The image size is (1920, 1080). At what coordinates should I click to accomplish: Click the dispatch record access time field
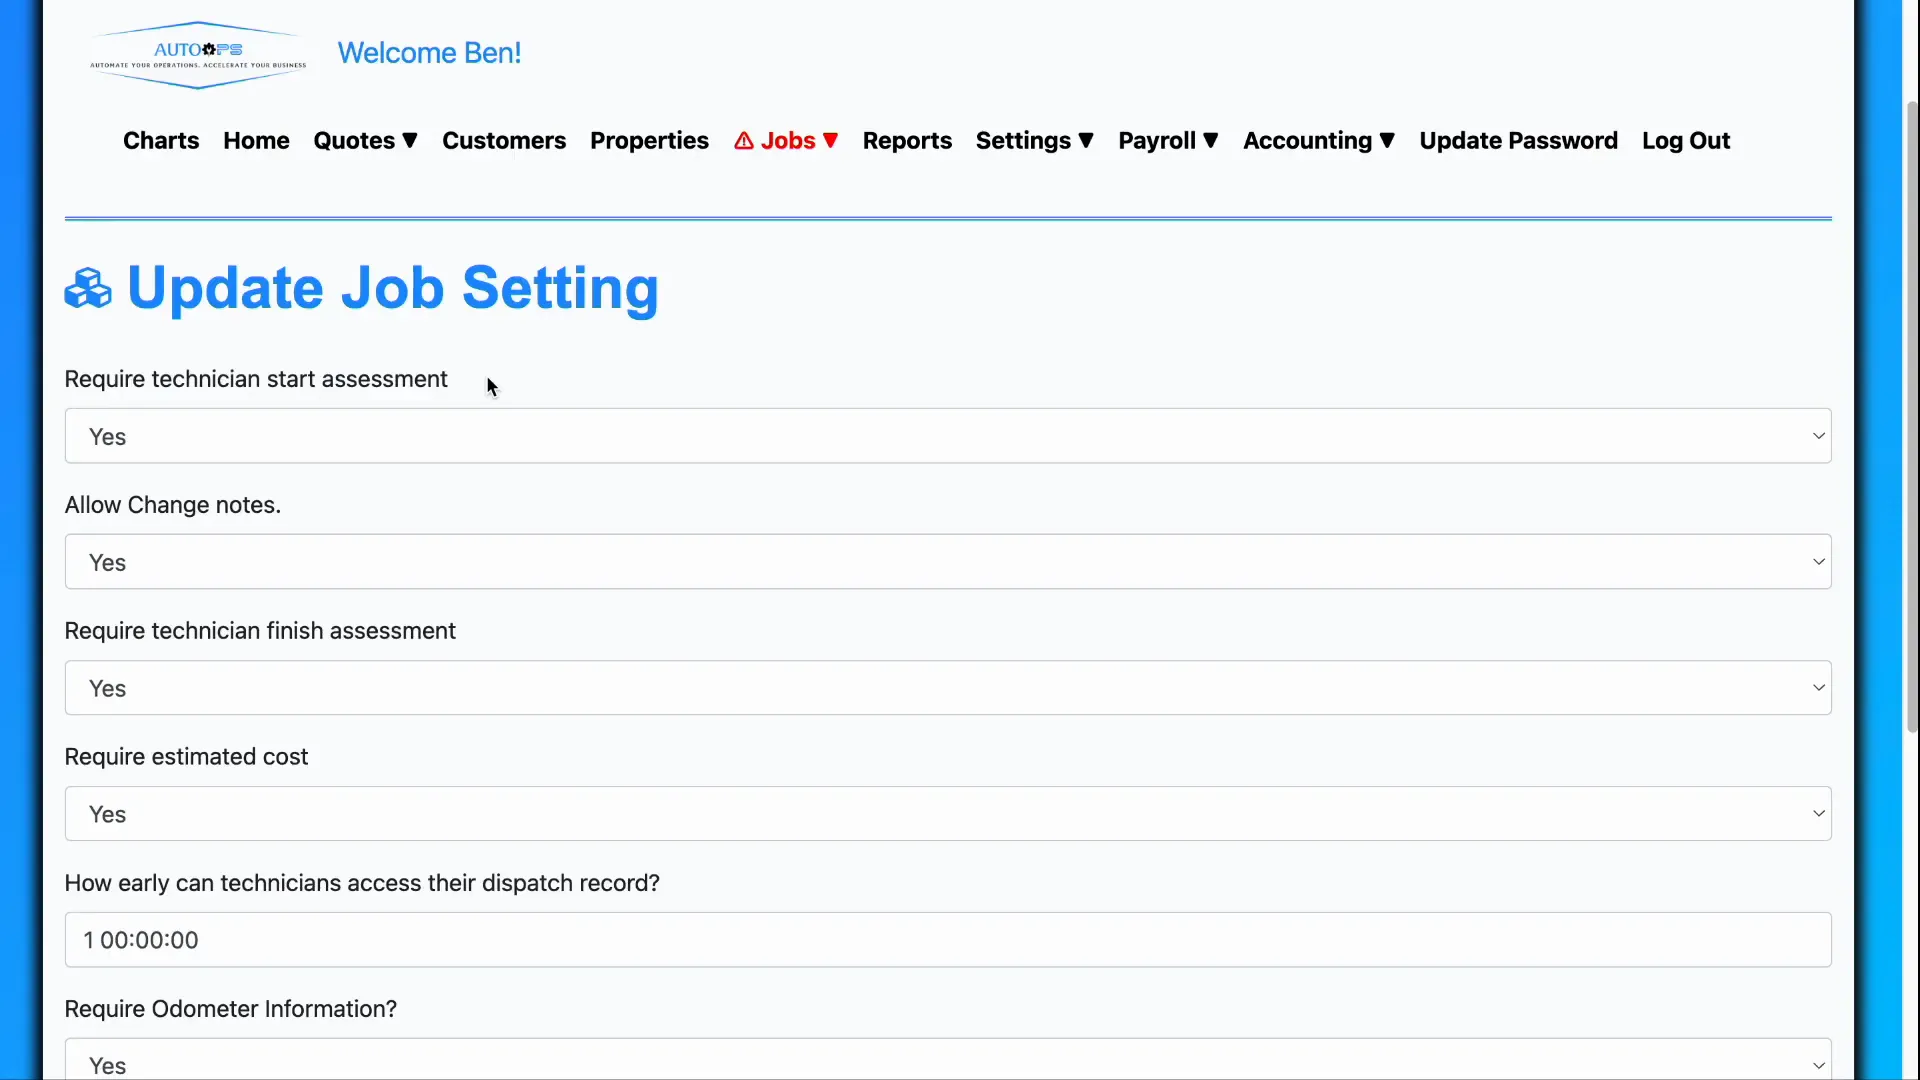(x=948, y=940)
